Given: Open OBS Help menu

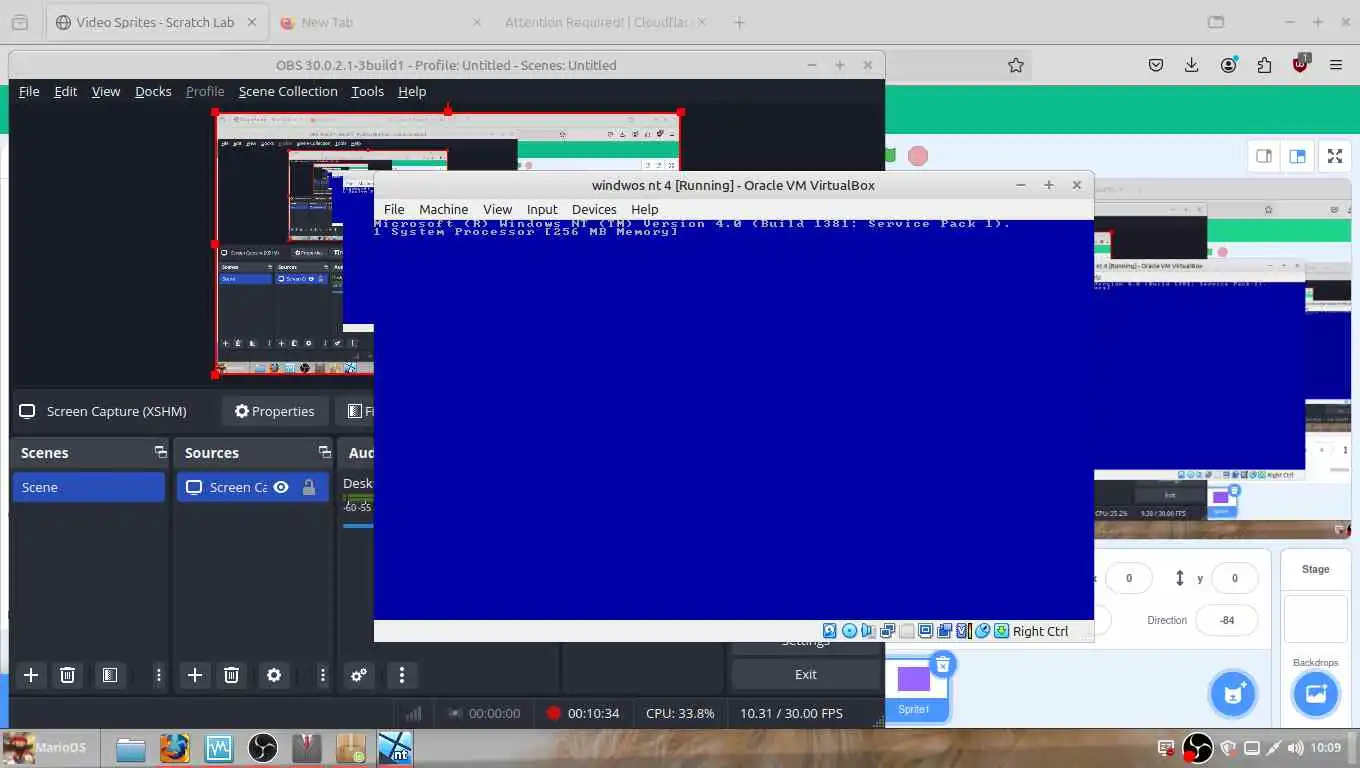Looking at the screenshot, I should point(412,91).
